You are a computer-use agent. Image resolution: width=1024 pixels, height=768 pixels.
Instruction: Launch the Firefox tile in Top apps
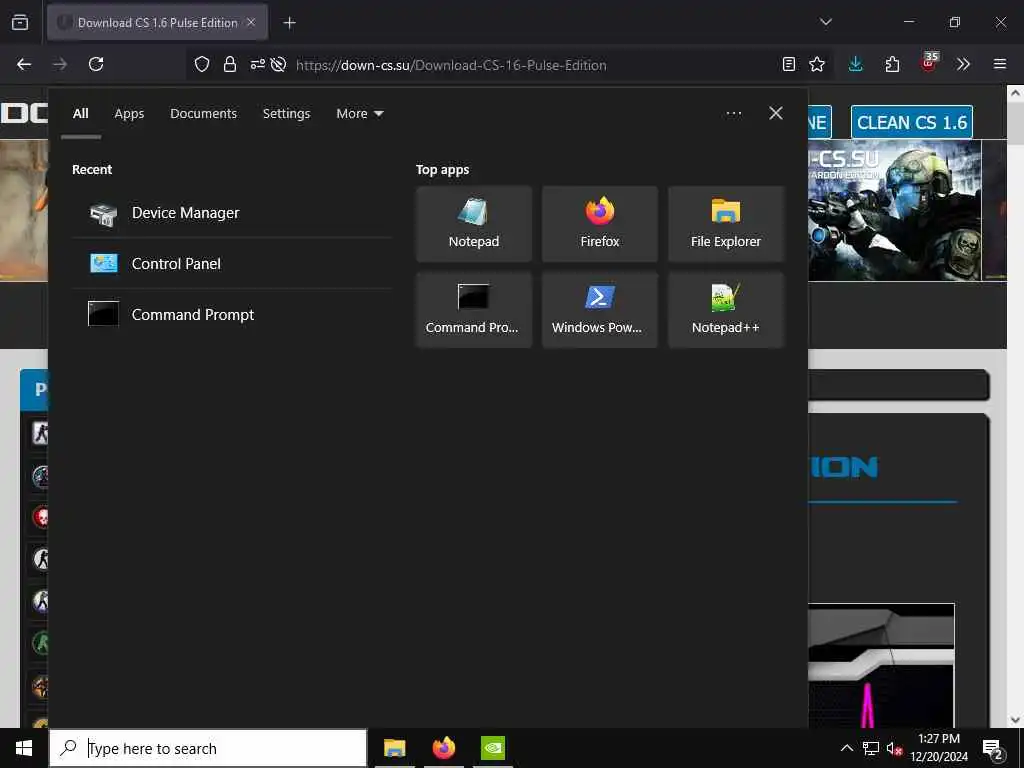(x=600, y=224)
